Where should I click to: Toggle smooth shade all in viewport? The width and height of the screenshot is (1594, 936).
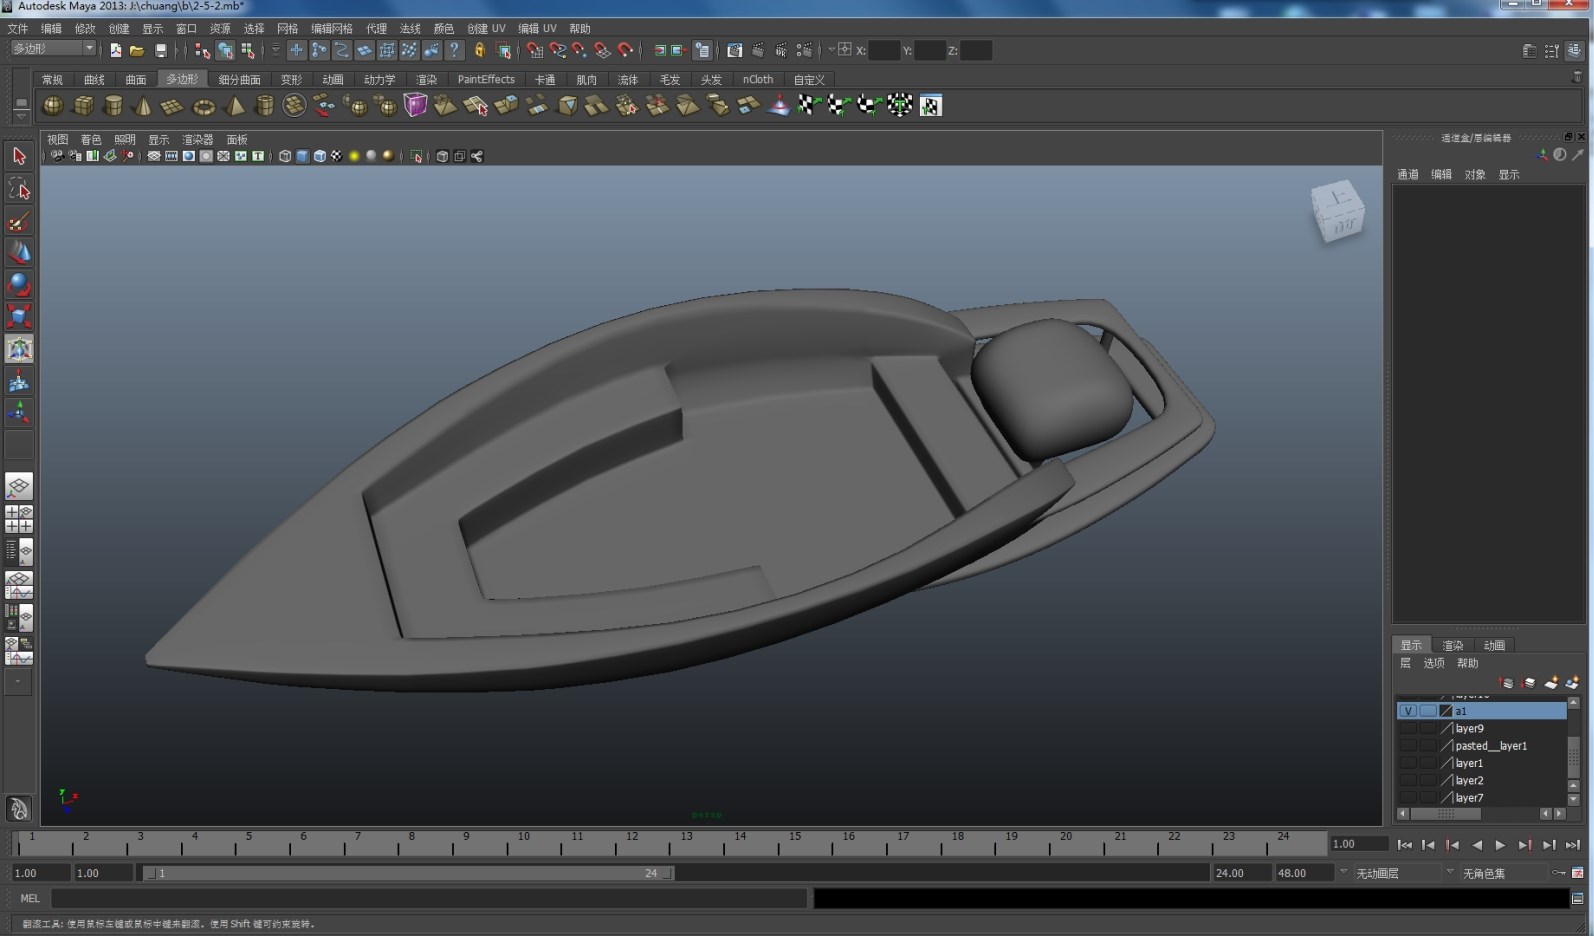302,156
